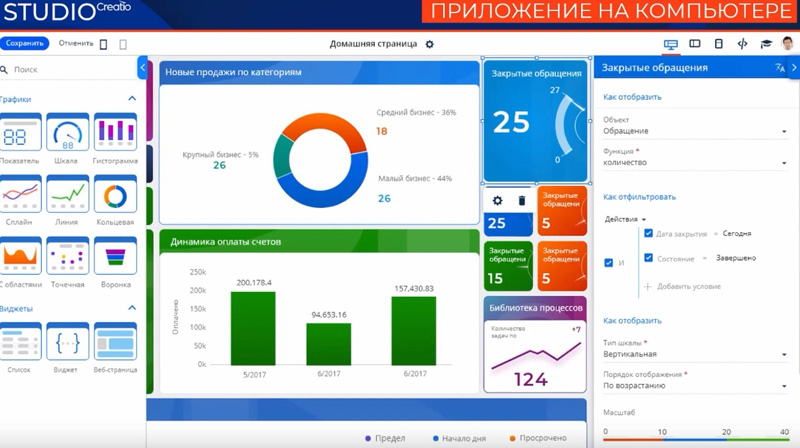800x448 pixels.
Task: Open the code view icon in the top toolbar
Action: [x=742, y=45]
